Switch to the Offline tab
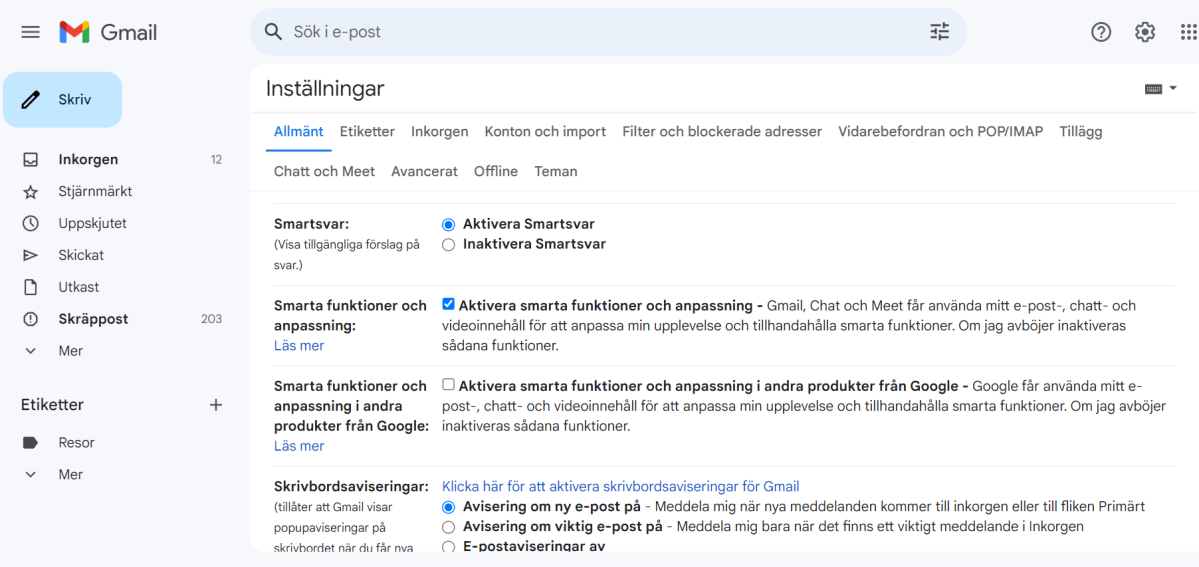Image resolution: width=1199 pixels, height=567 pixels. tap(496, 171)
